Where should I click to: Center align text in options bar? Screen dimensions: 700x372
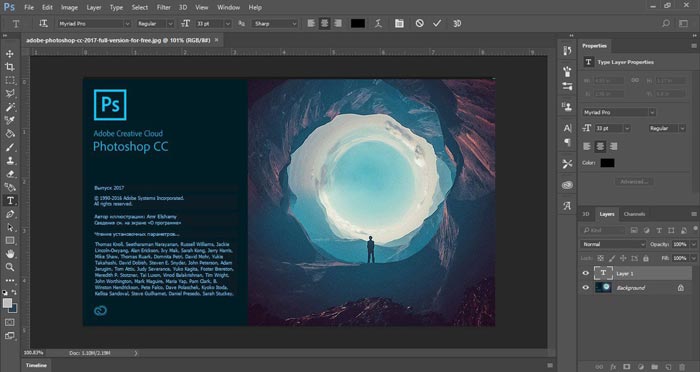(325, 24)
